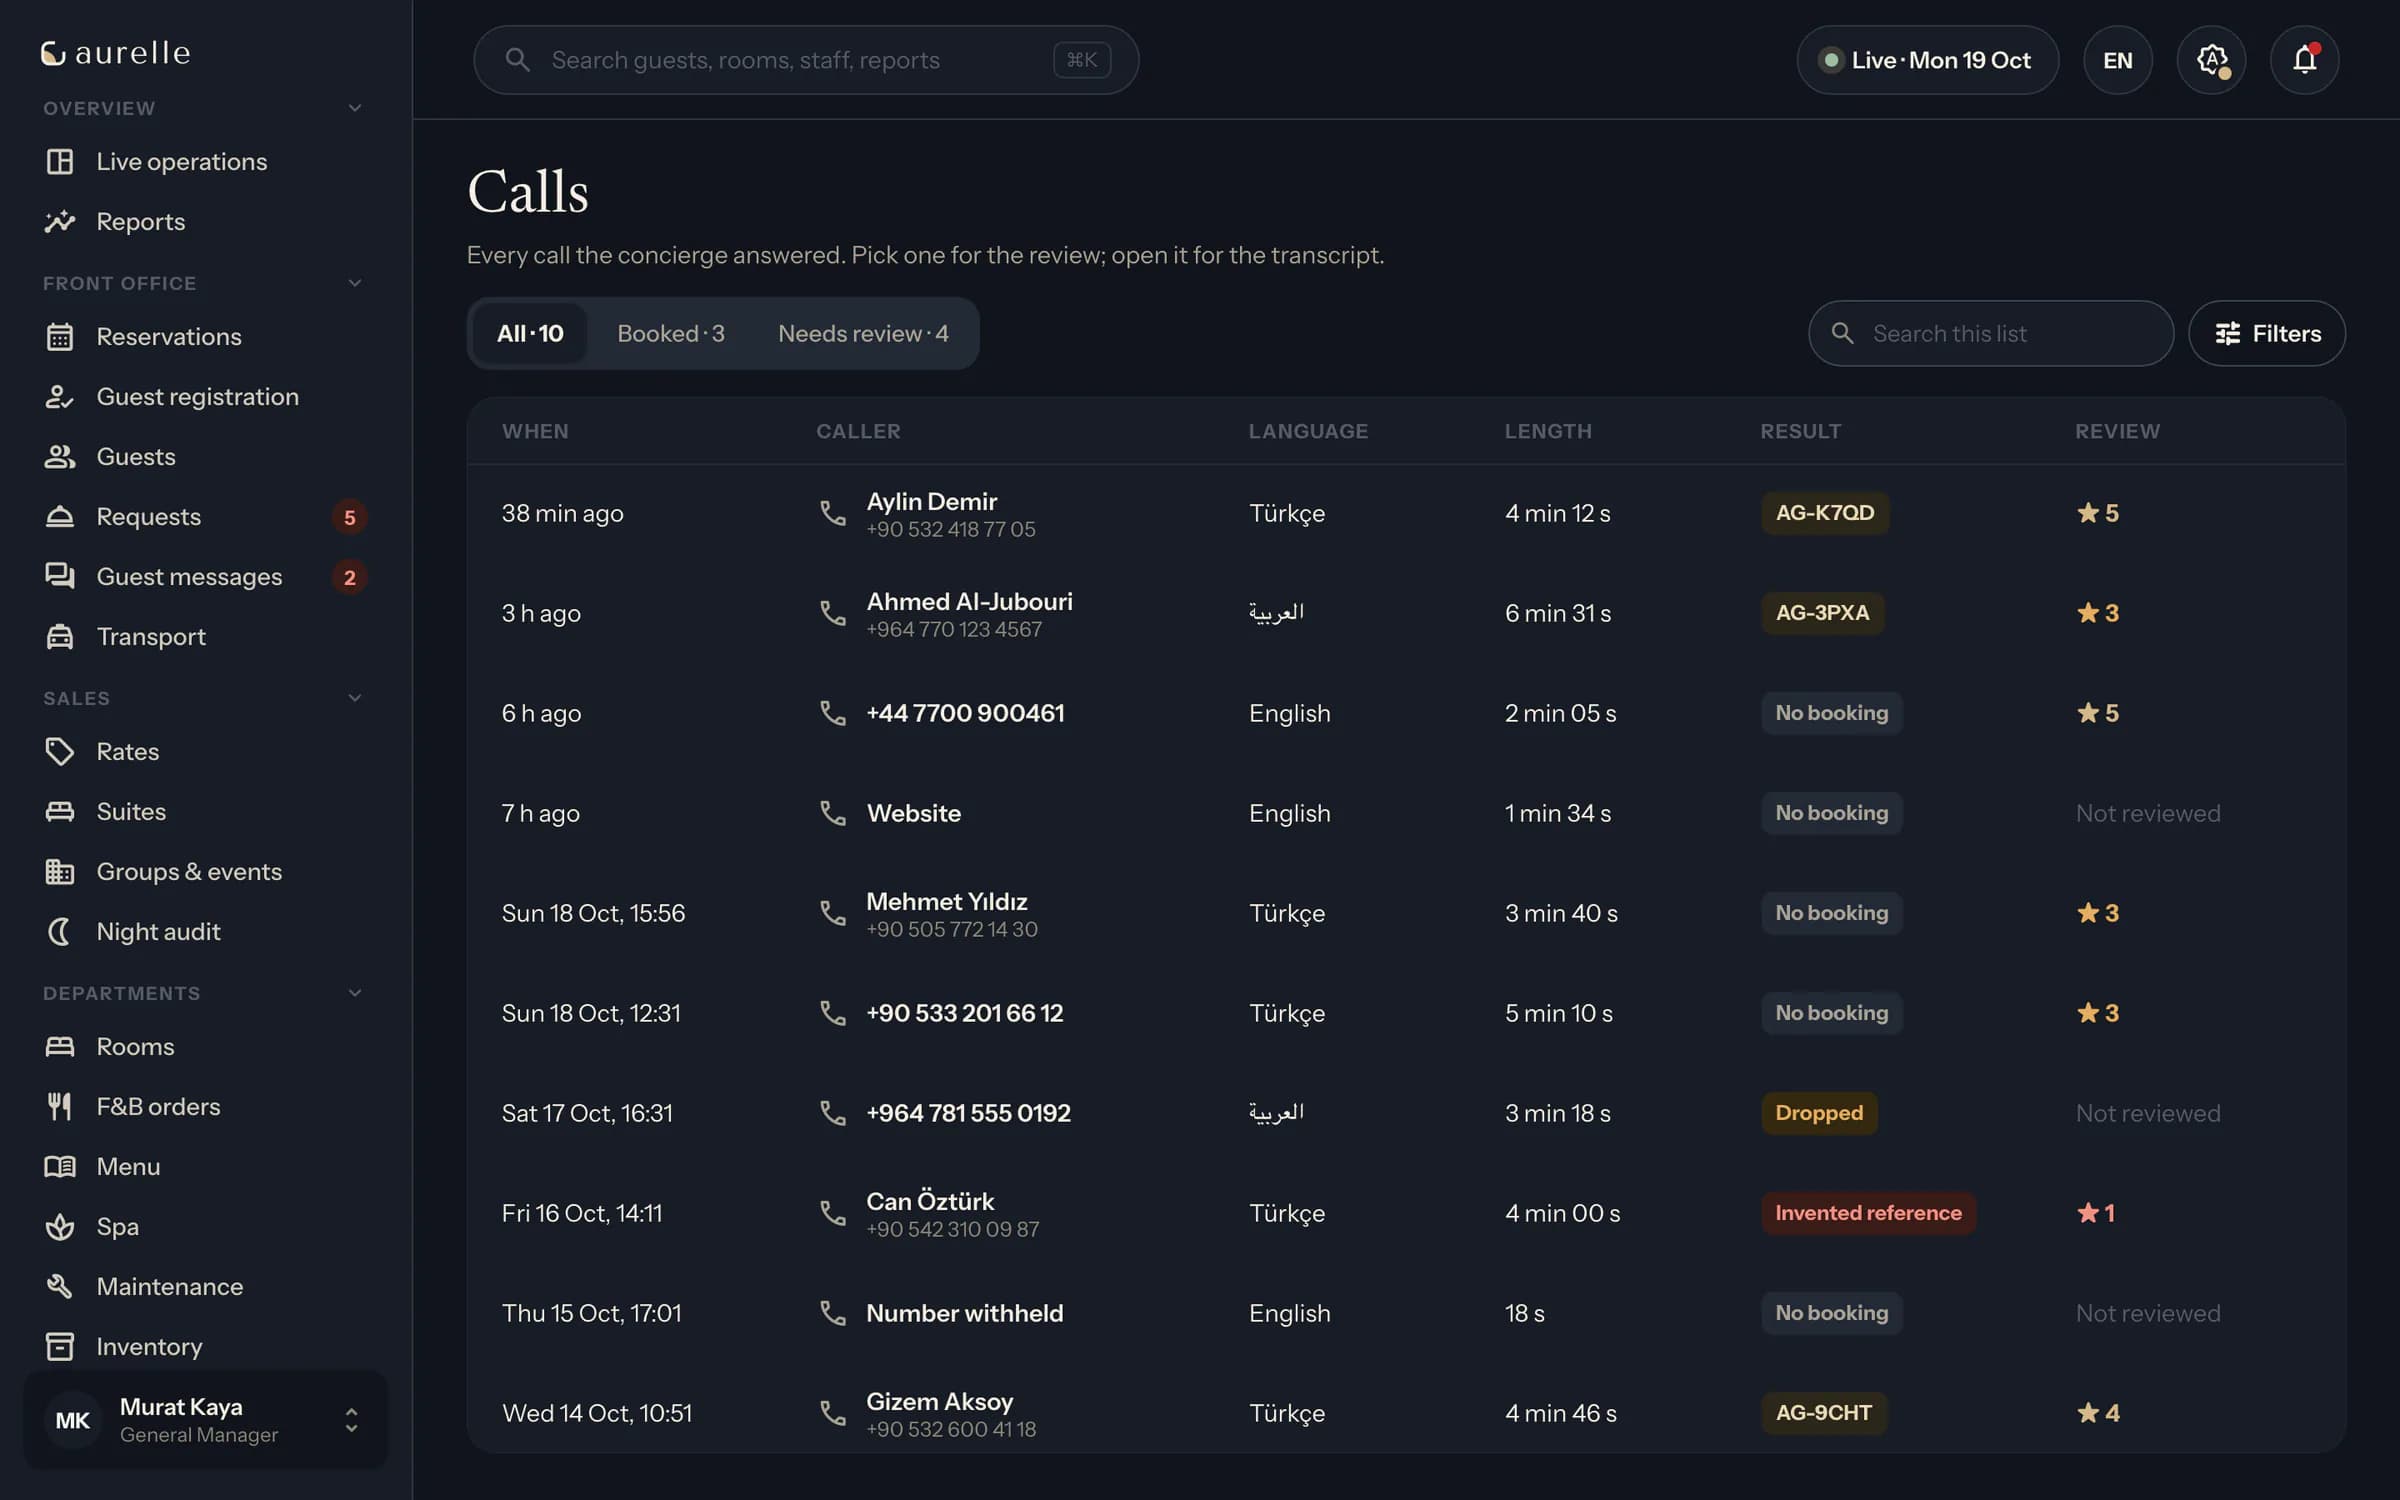Click phone icon beside Aylin Demir
This screenshot has width=2400, height=1500.
click(x=832, y=513)
